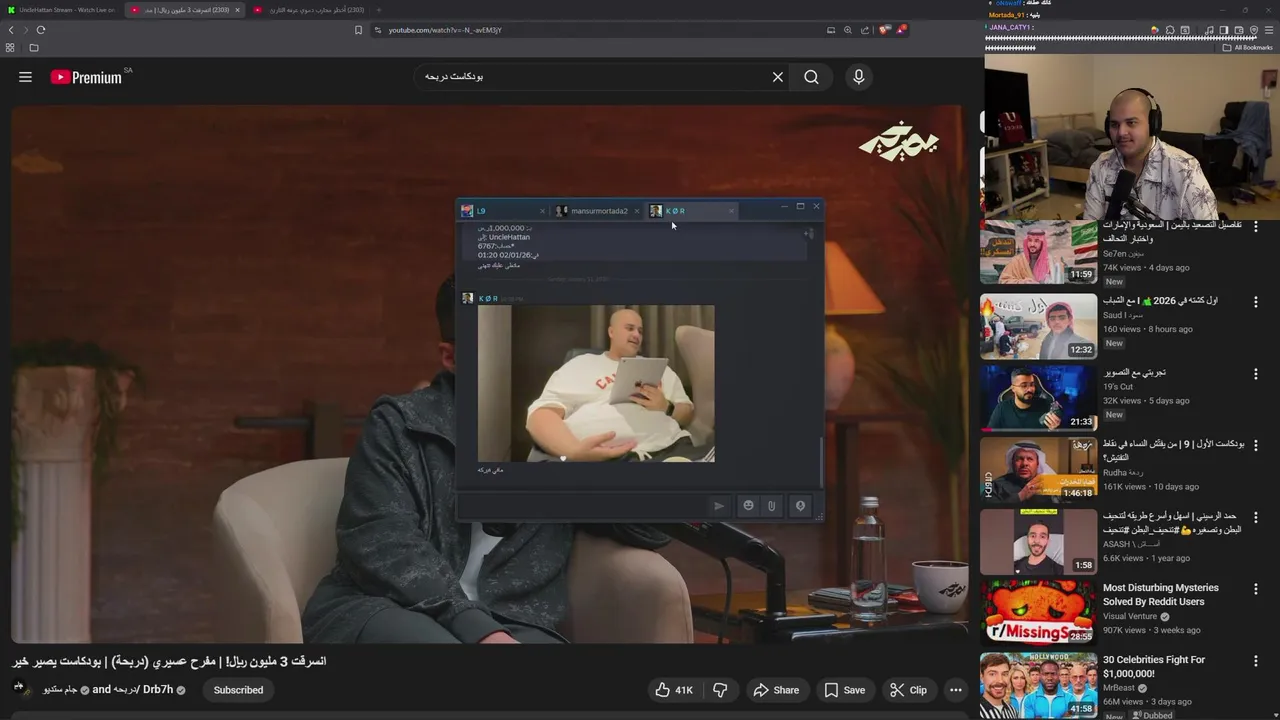Open the Subscribed button options

click(238, 690)
